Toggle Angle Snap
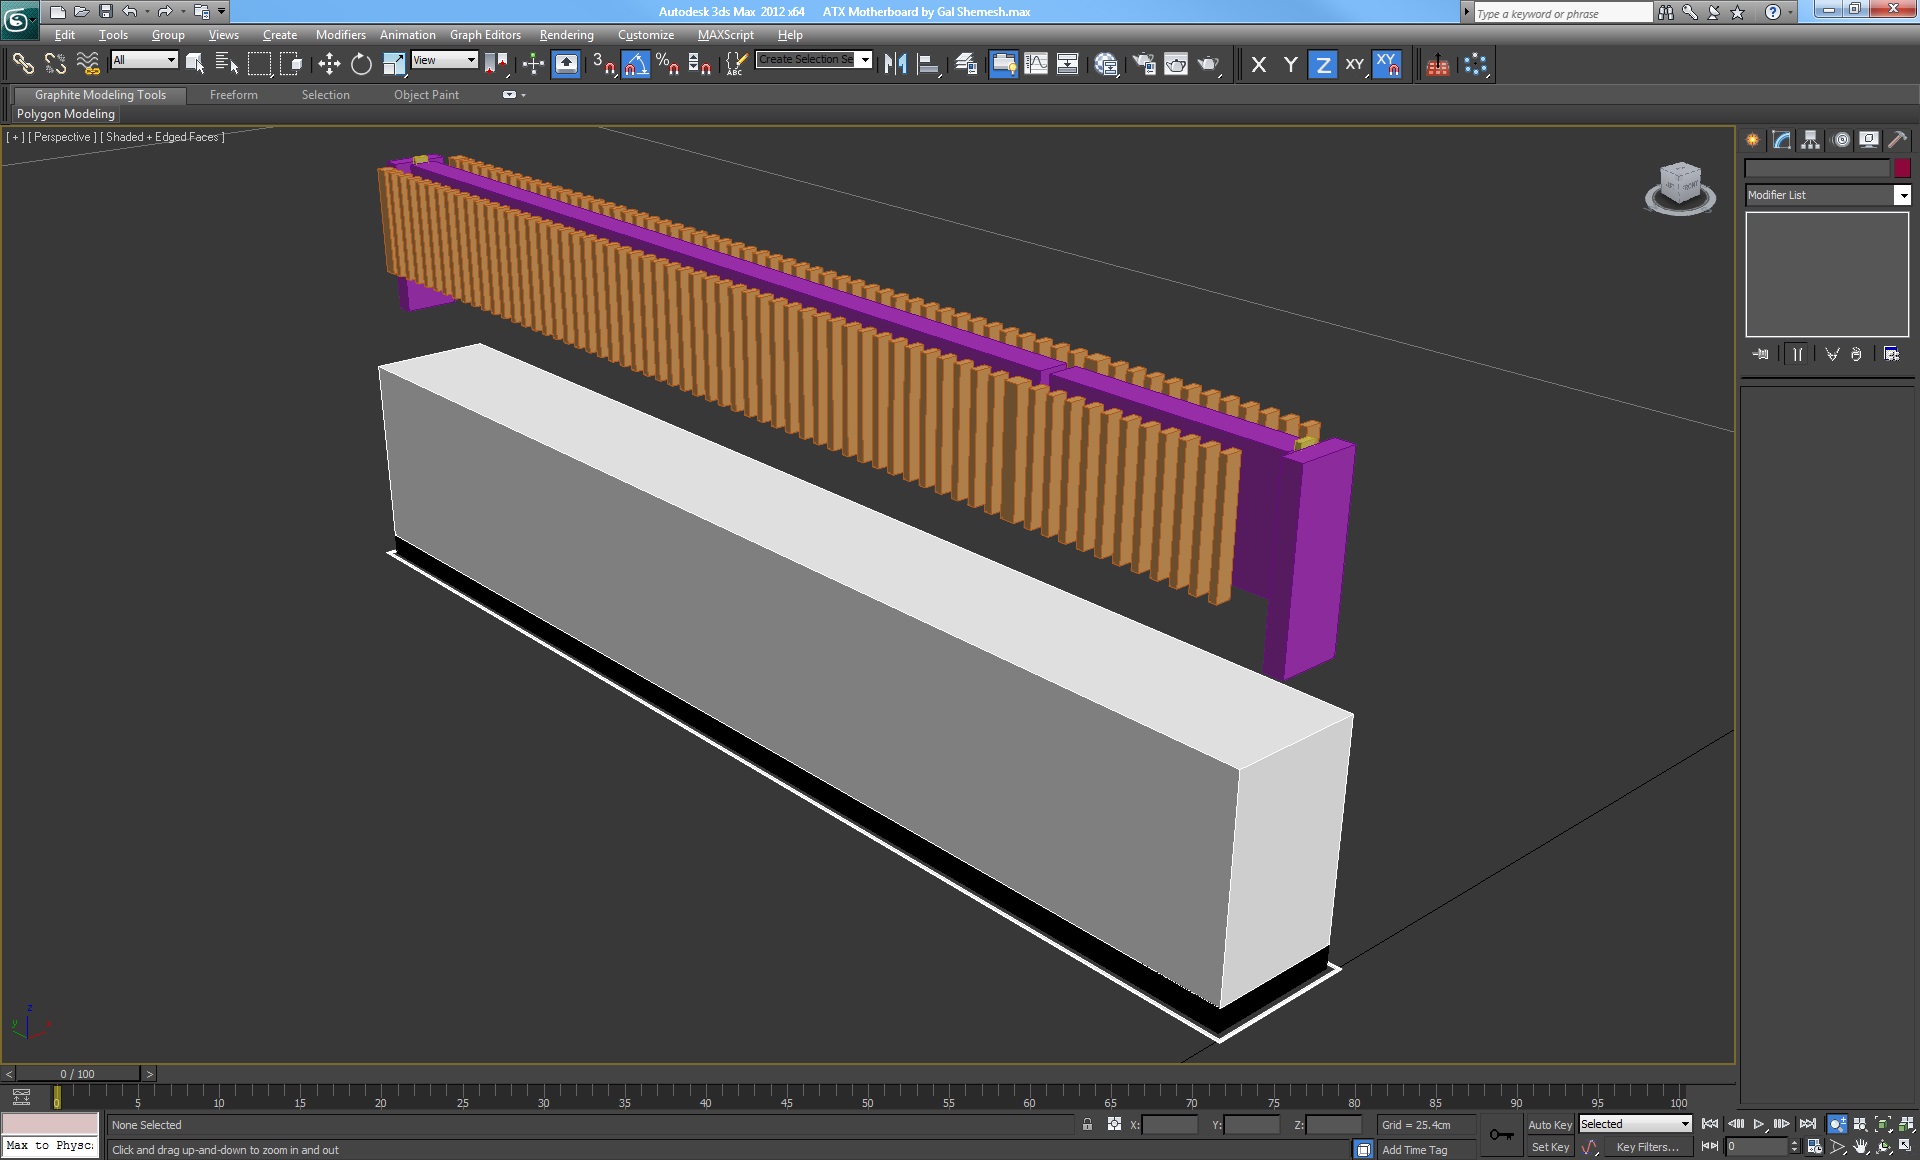Screen dimensions: 1920x1160 [x=636, y=64]
